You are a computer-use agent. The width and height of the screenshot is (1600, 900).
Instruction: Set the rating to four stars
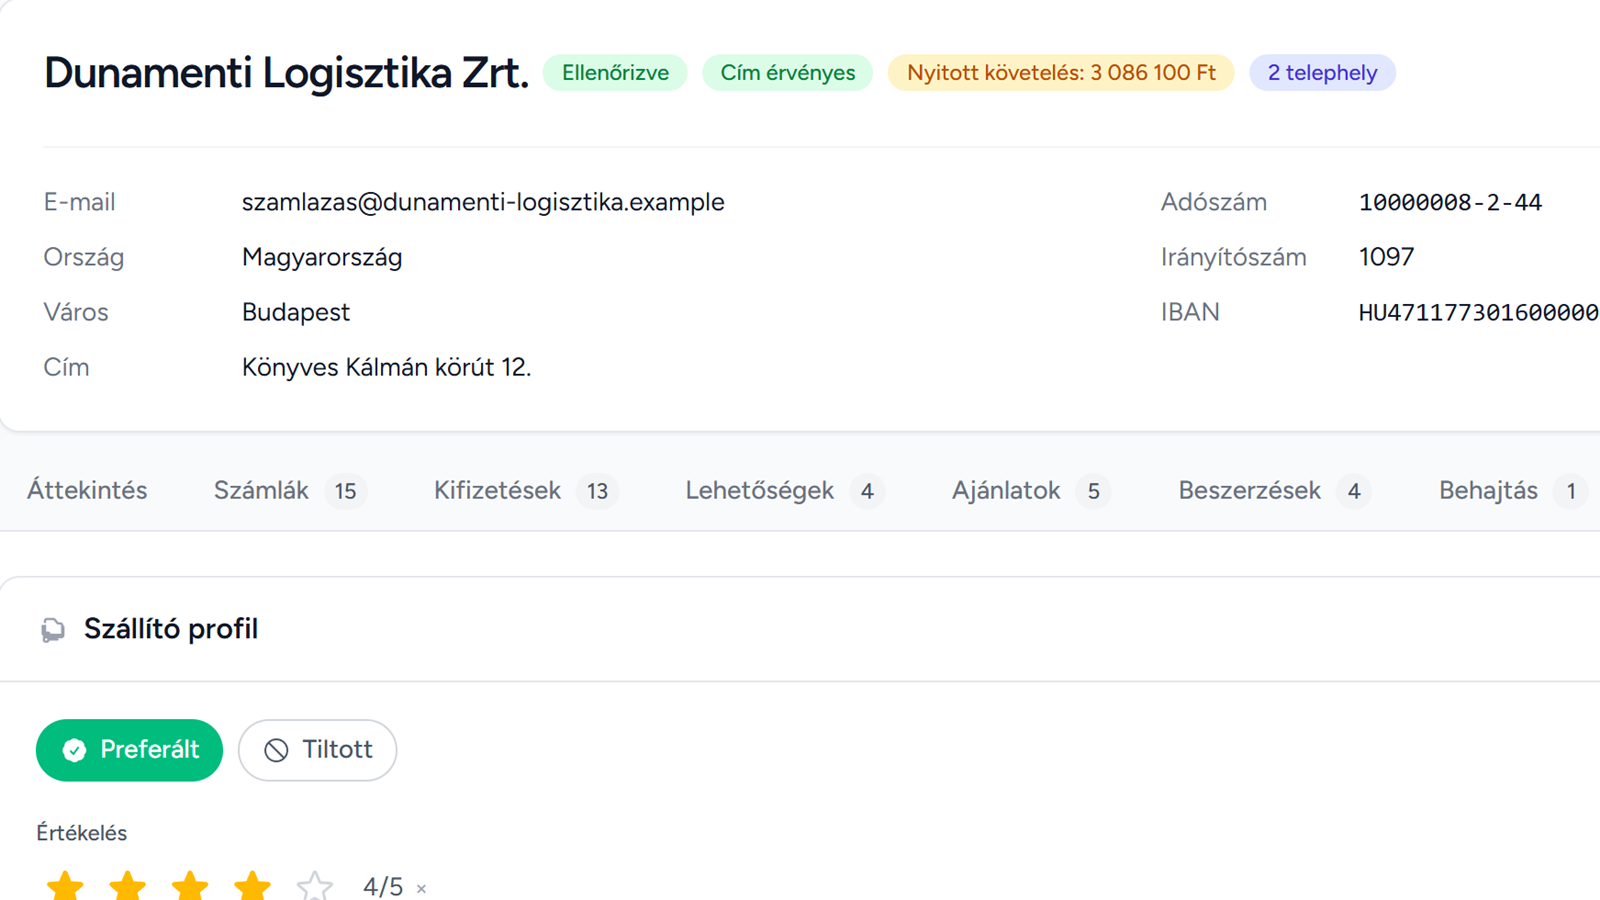pyautogui.click(x=252, y=886)
